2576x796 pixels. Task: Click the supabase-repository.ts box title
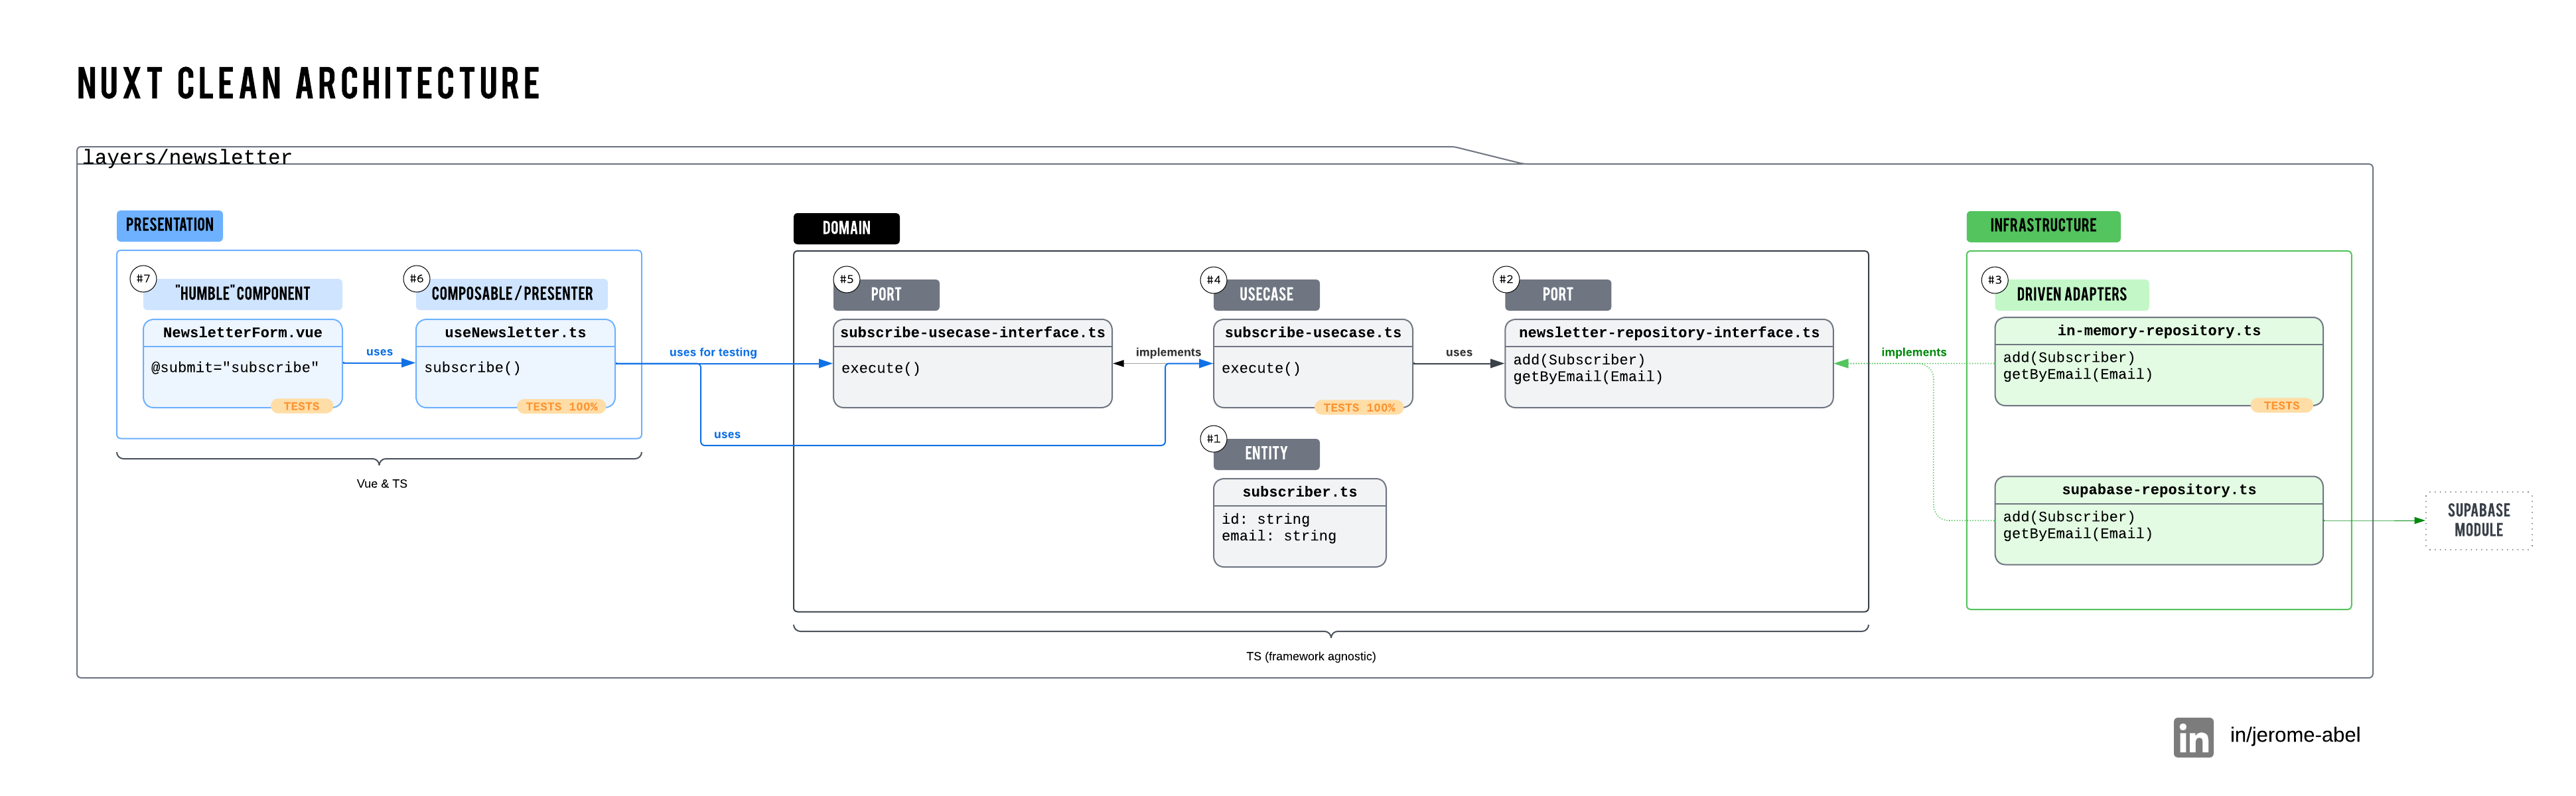click(2158, 490)
